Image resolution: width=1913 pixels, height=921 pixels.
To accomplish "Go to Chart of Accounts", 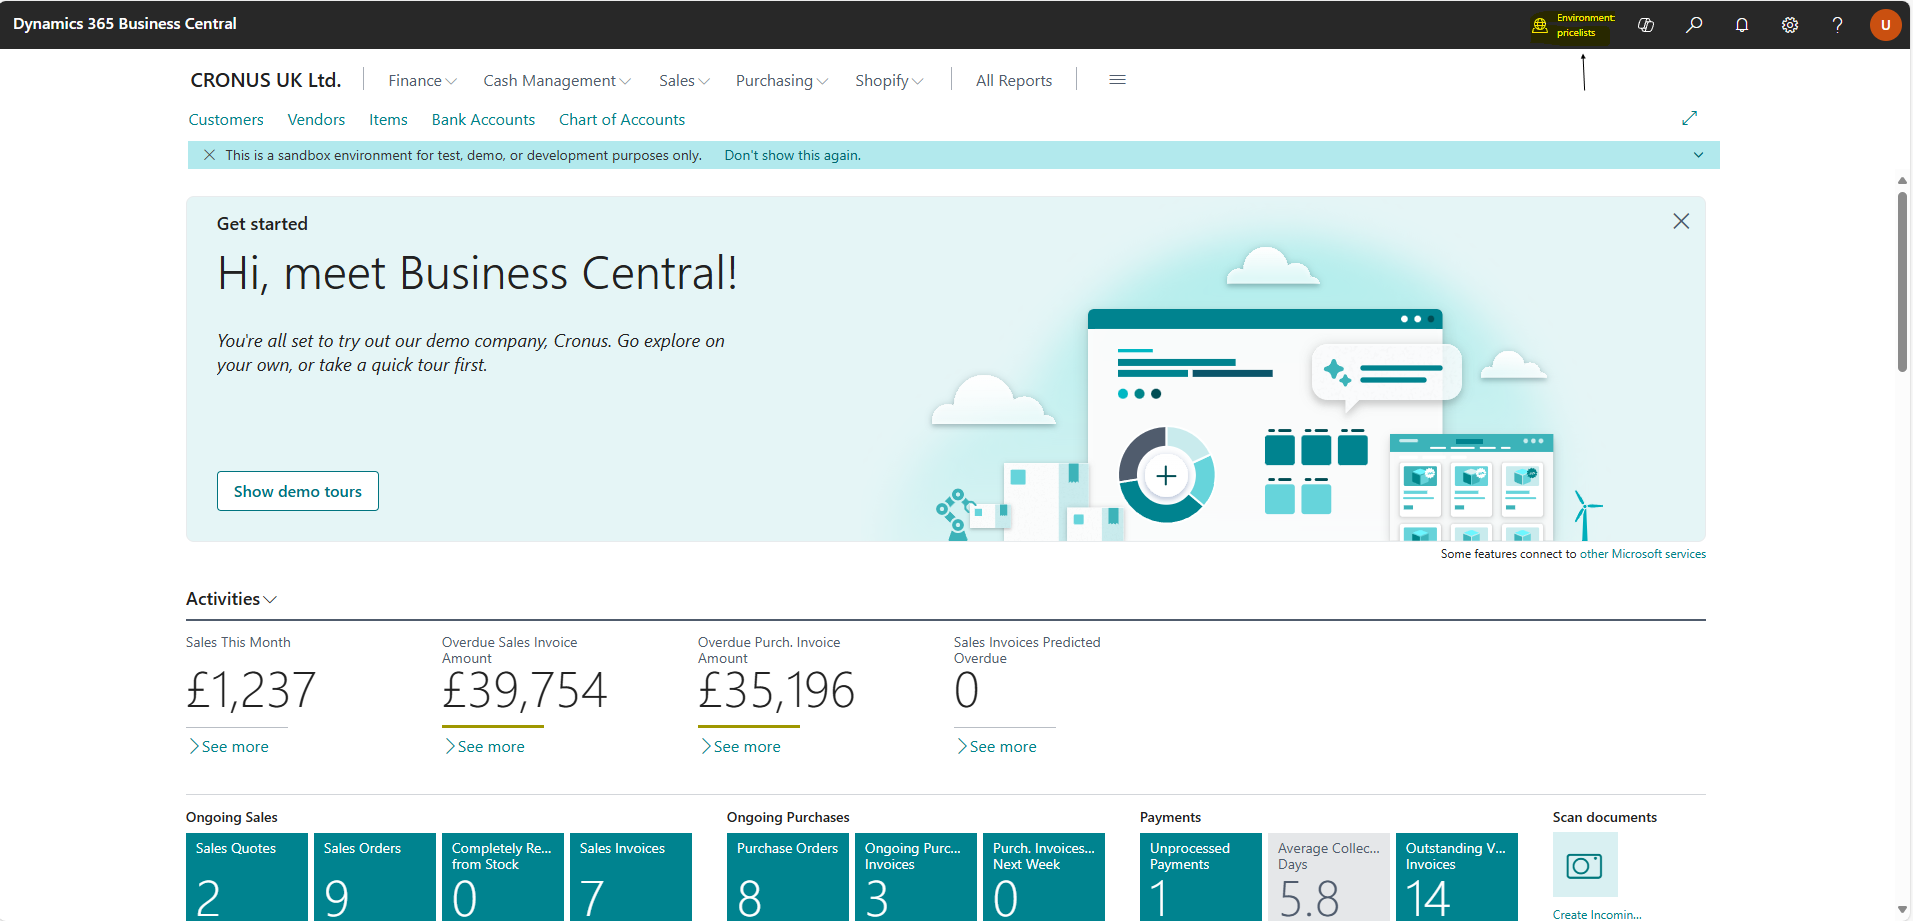I will tap(622, 120).
